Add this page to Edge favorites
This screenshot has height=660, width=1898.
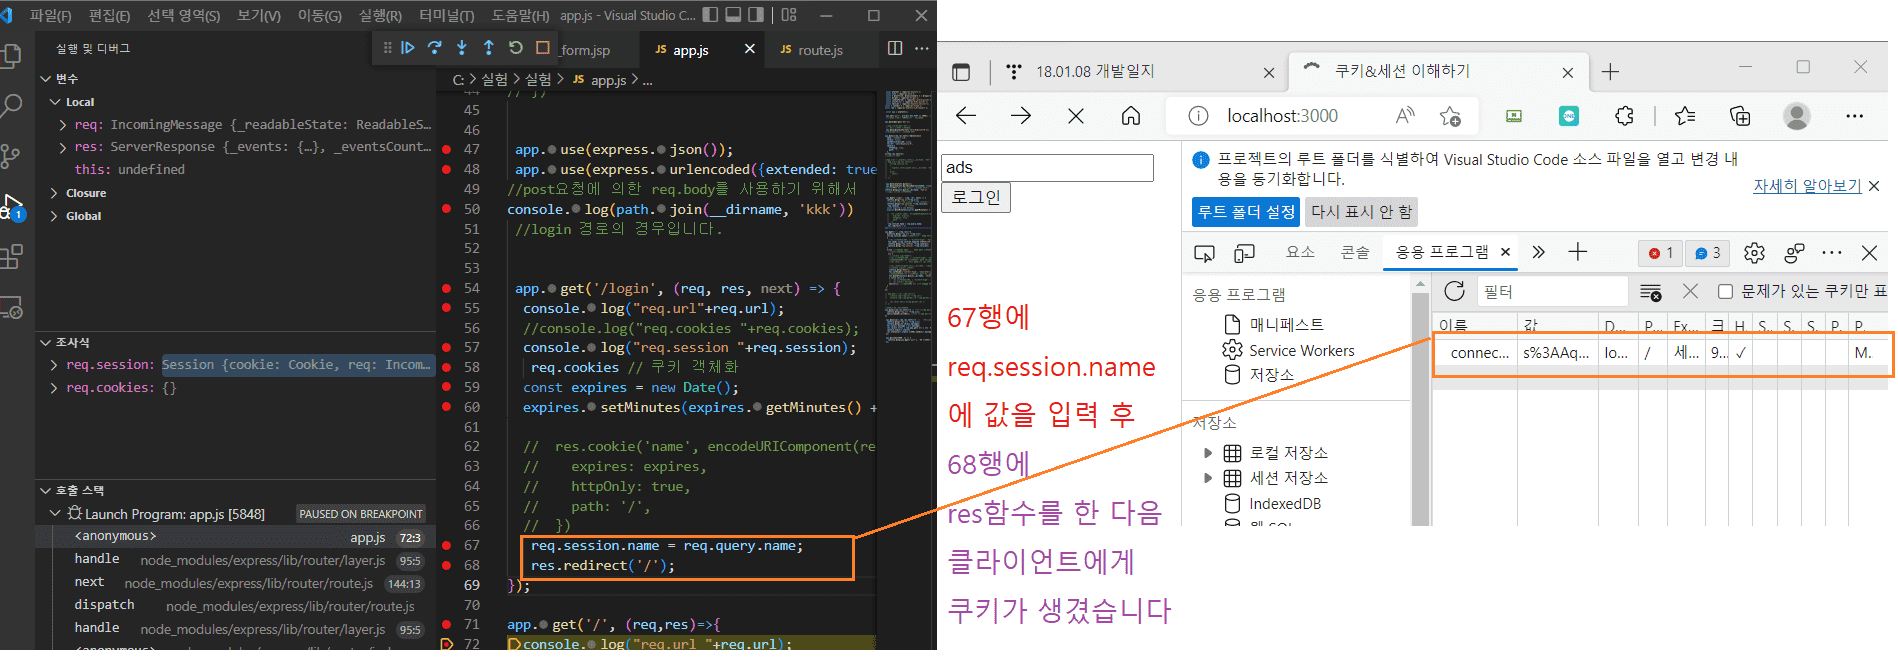pos(1450,116)
